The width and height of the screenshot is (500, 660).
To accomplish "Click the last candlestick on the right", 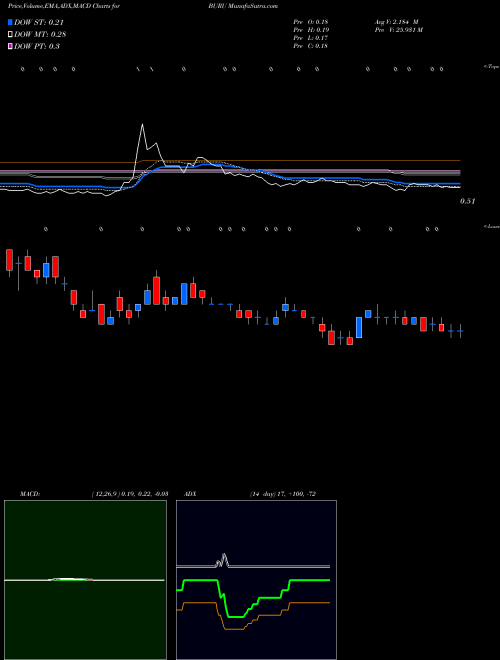I will click(x=461, y=331).
